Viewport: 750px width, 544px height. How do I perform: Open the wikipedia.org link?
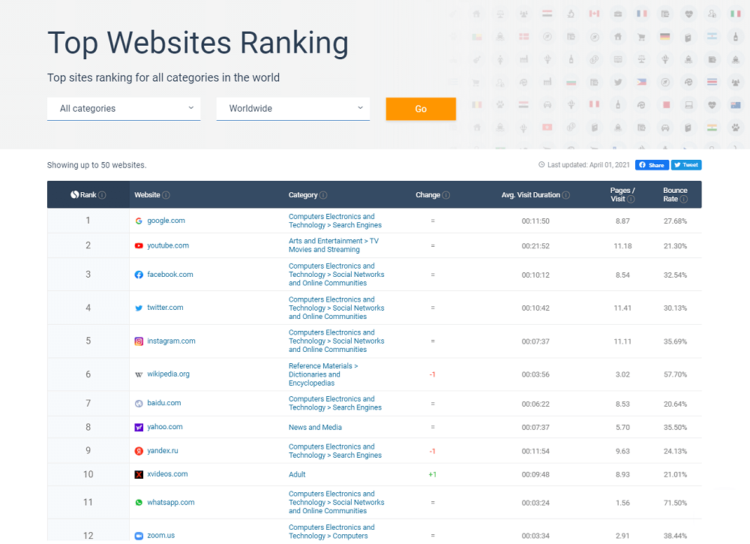[168, 374]
